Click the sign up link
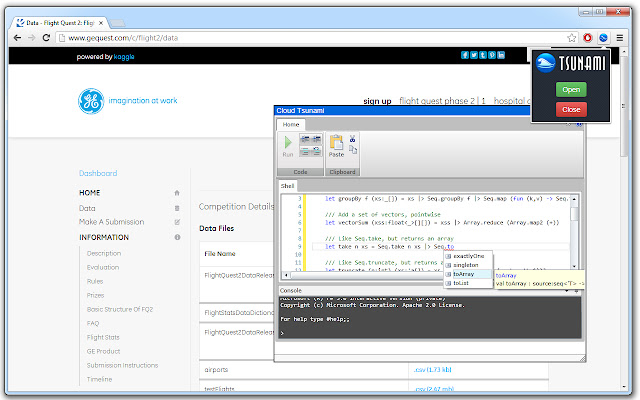 click(377, 101)
